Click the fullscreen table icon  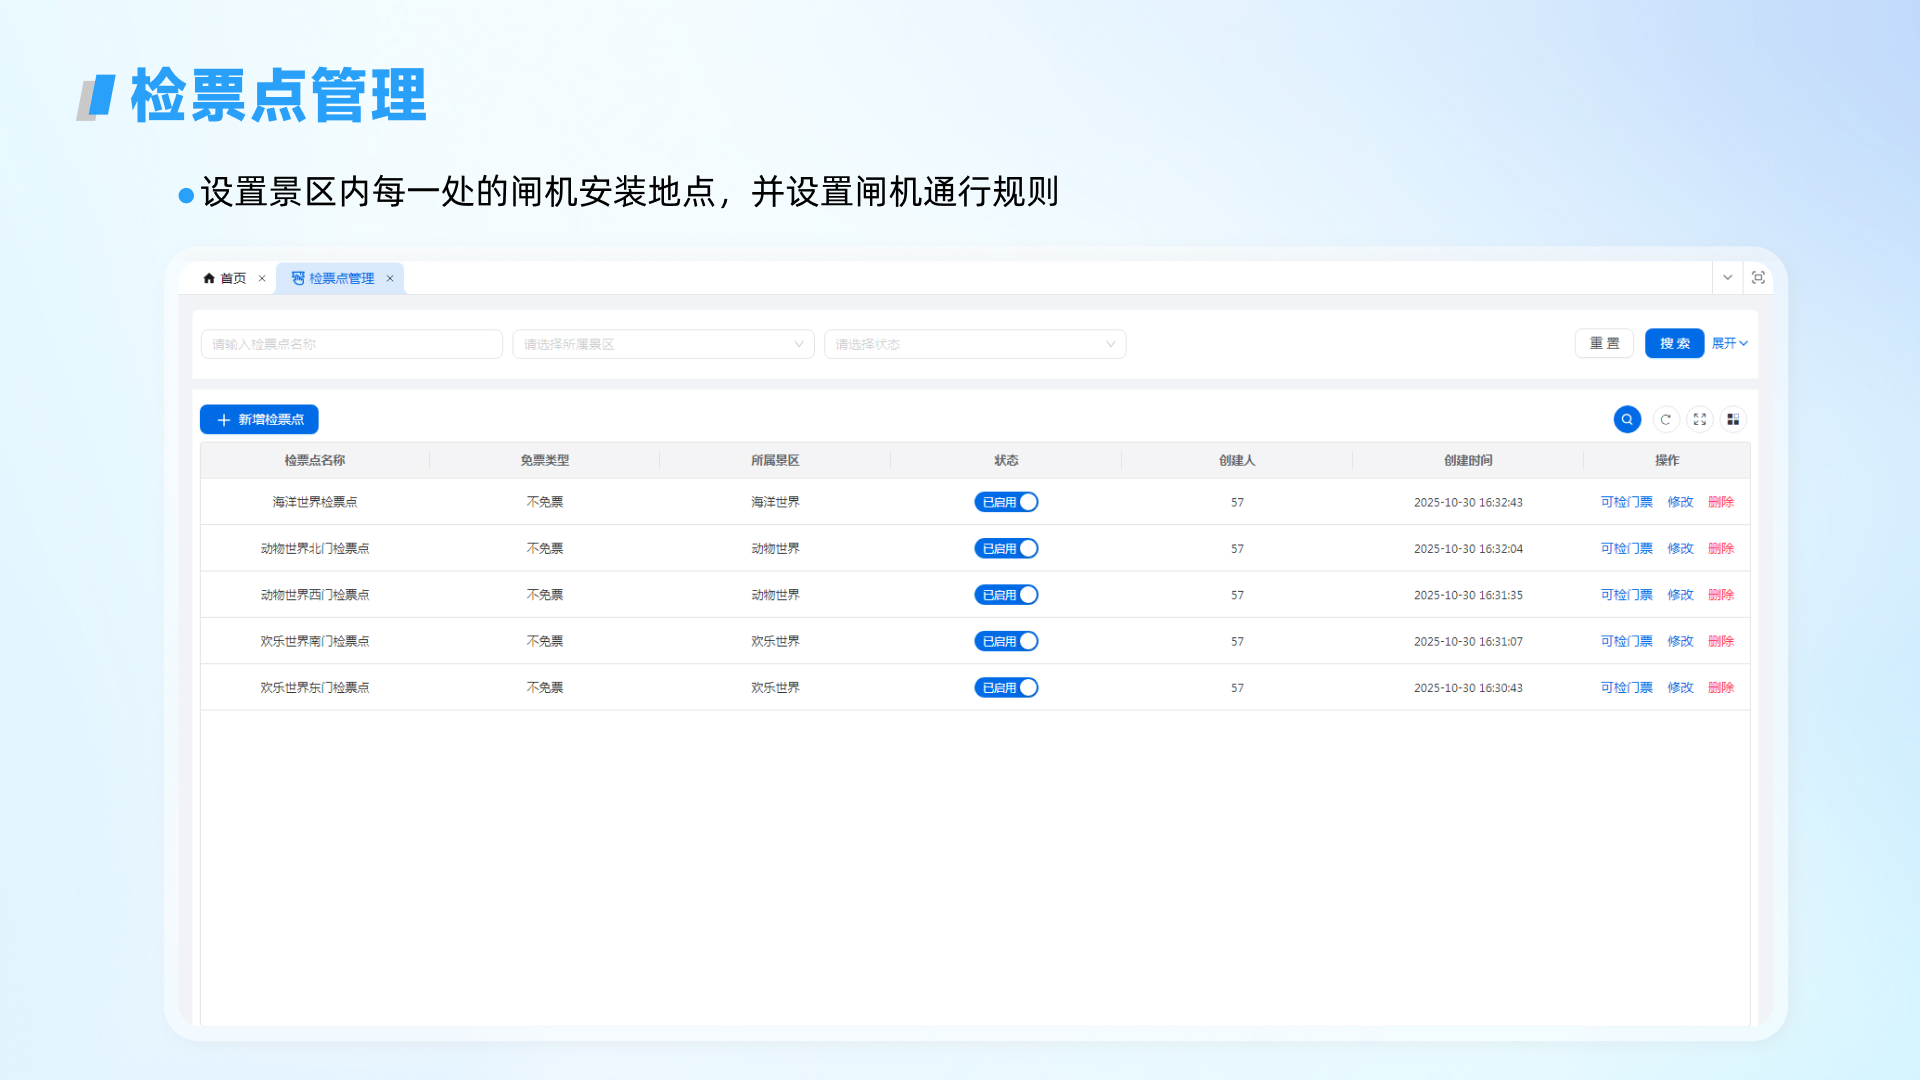coord(1699,420)
